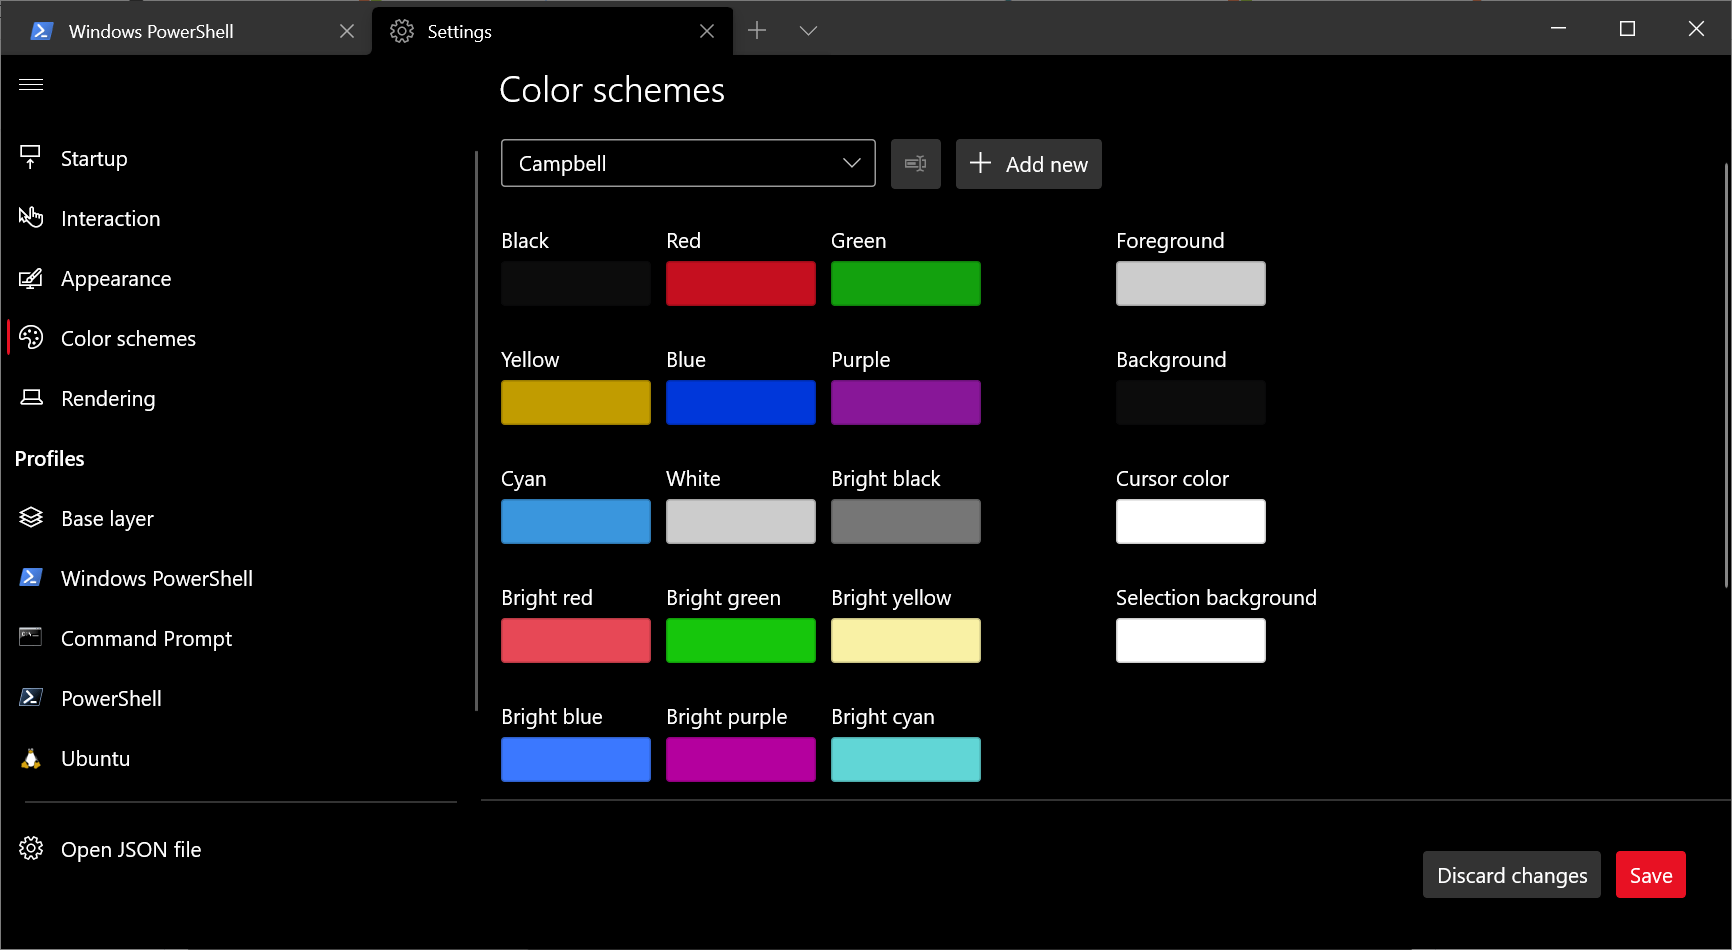The image size is (1732, 950).
Task: Click the Open JSON file gear icon
Action: coord(30,848)
